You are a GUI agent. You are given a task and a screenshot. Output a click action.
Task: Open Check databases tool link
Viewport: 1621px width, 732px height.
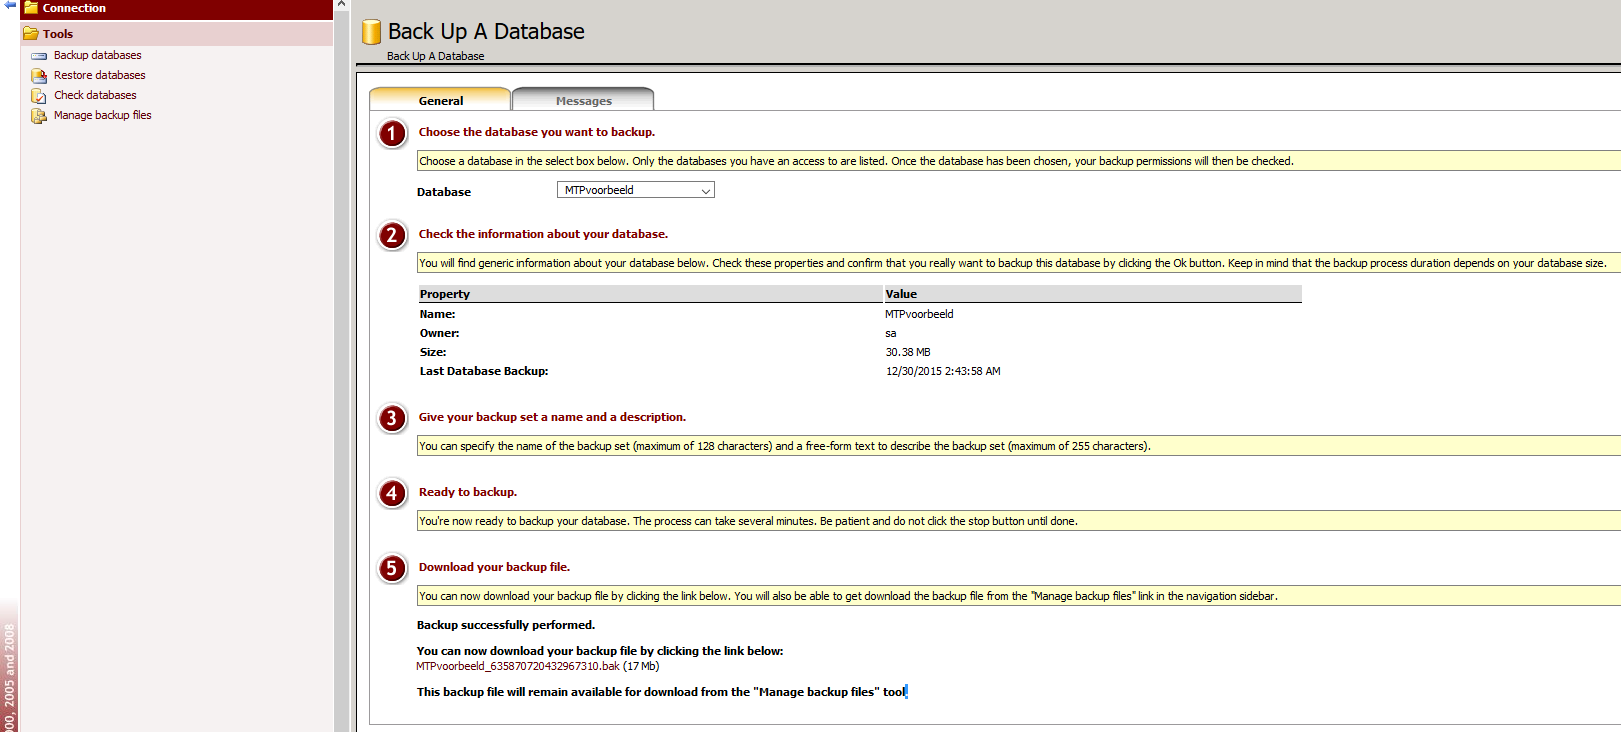(95, 96)
